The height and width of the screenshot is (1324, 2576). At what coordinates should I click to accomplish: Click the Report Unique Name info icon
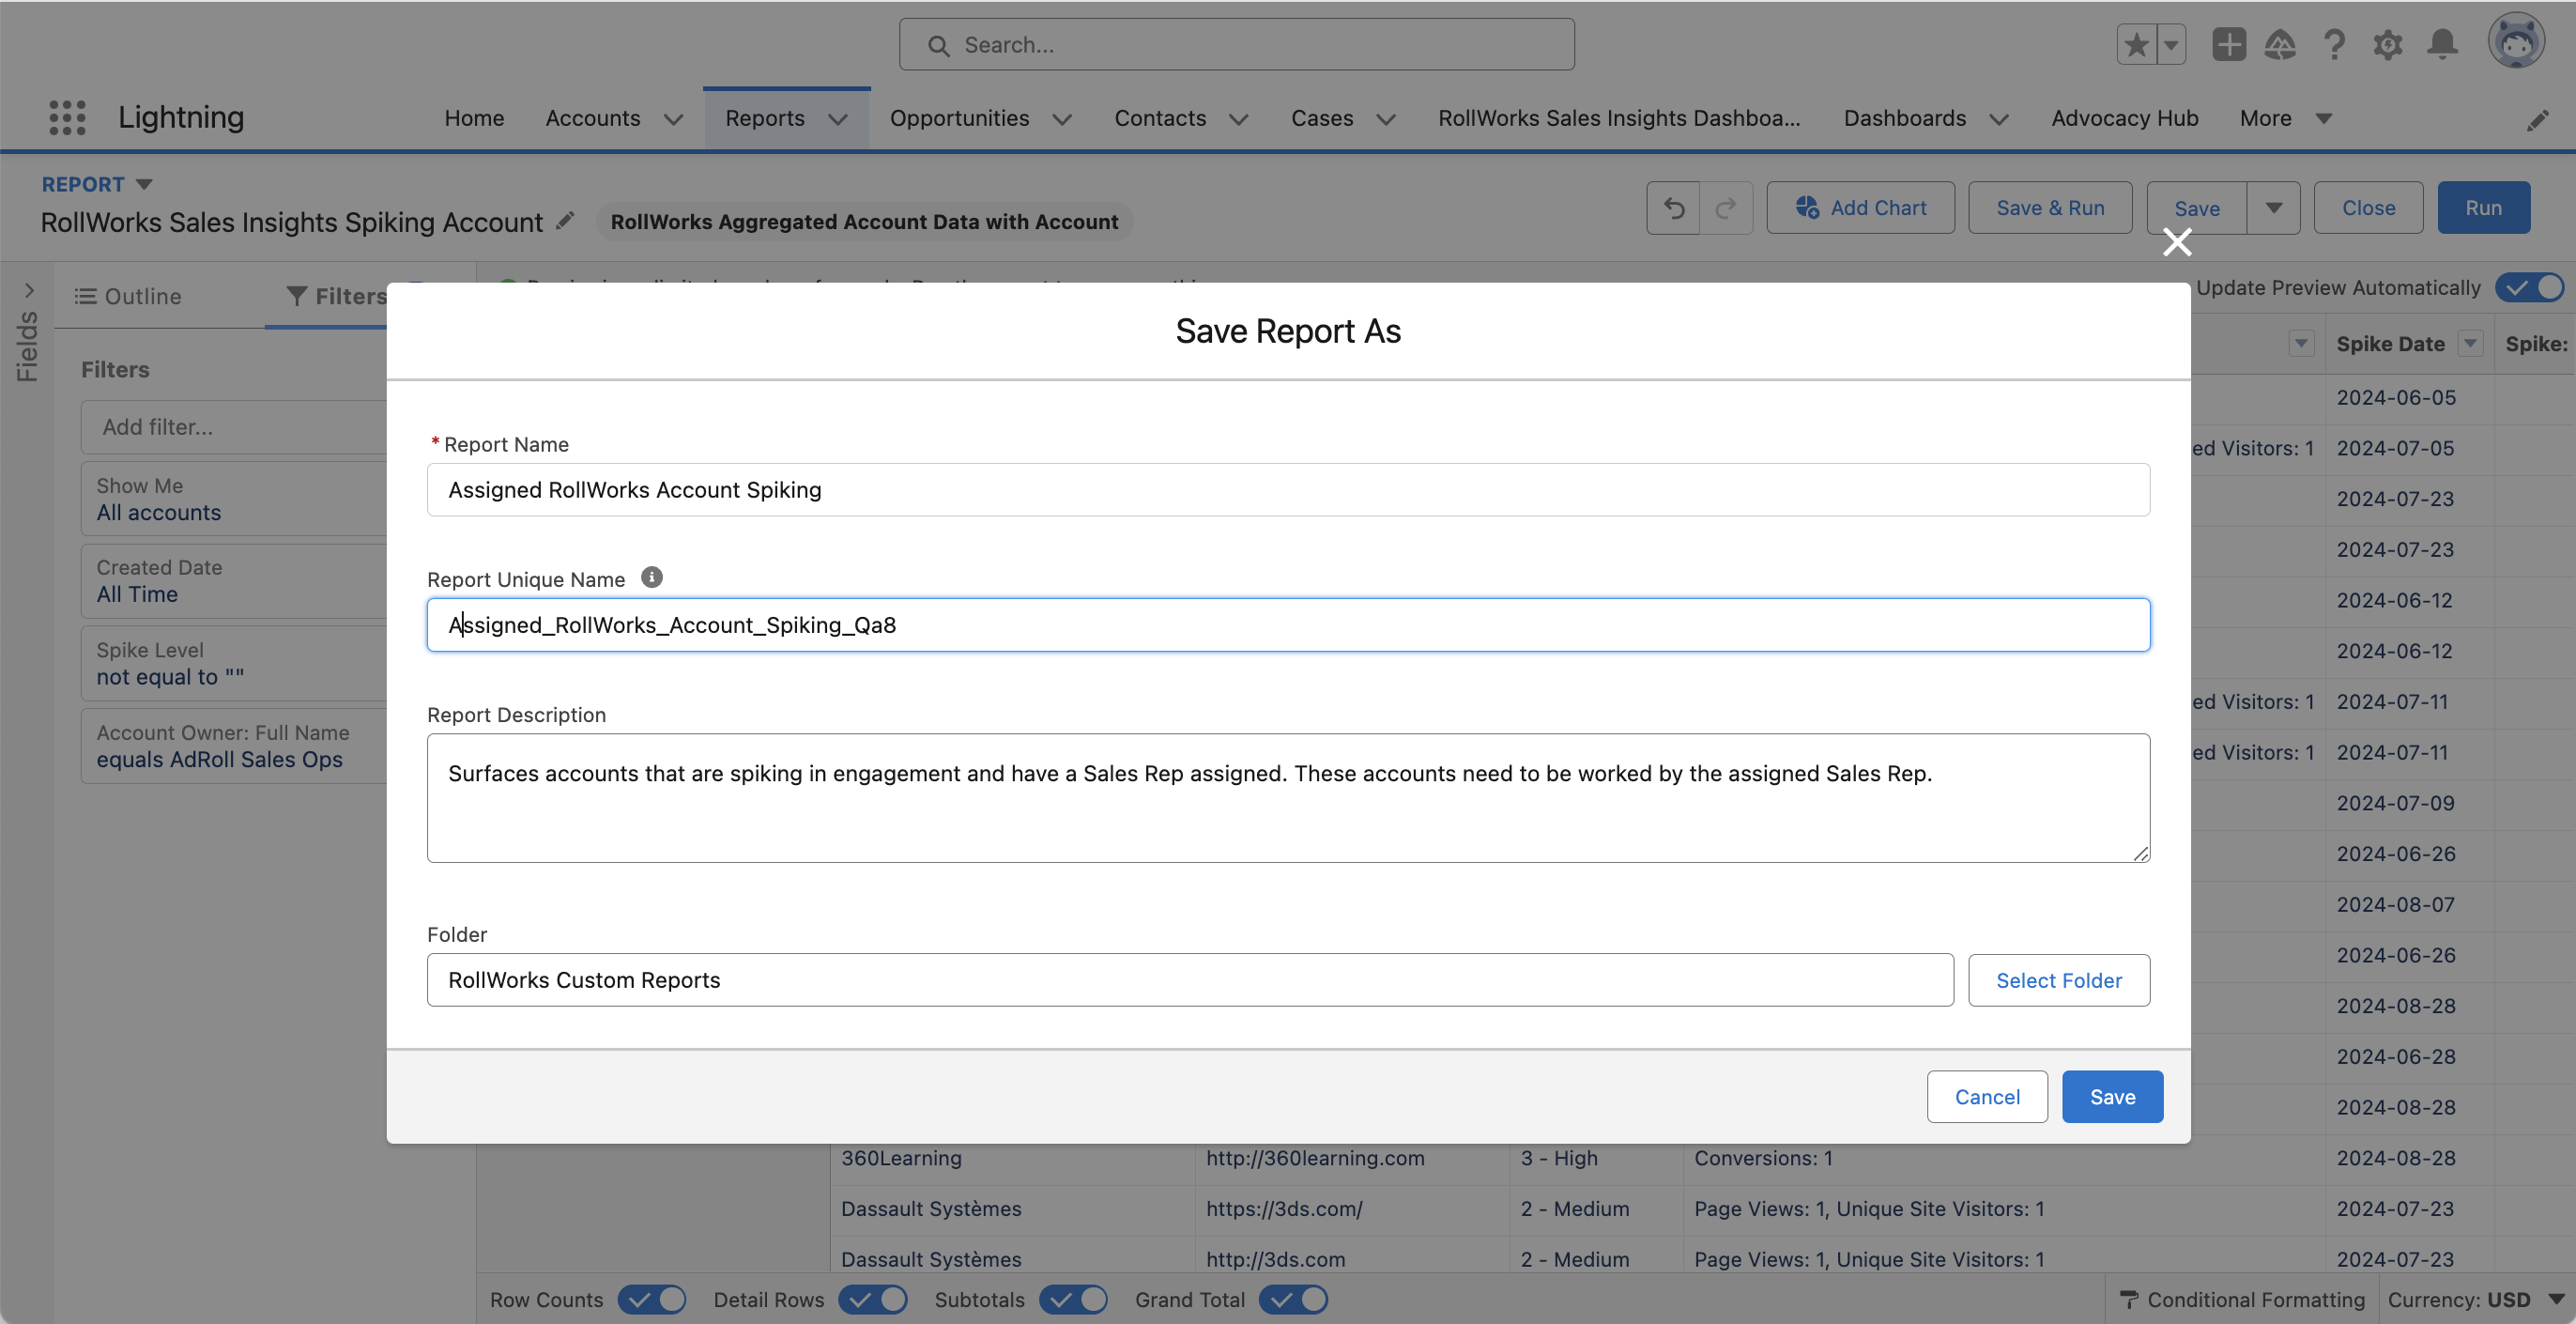[x=651, y=578]
